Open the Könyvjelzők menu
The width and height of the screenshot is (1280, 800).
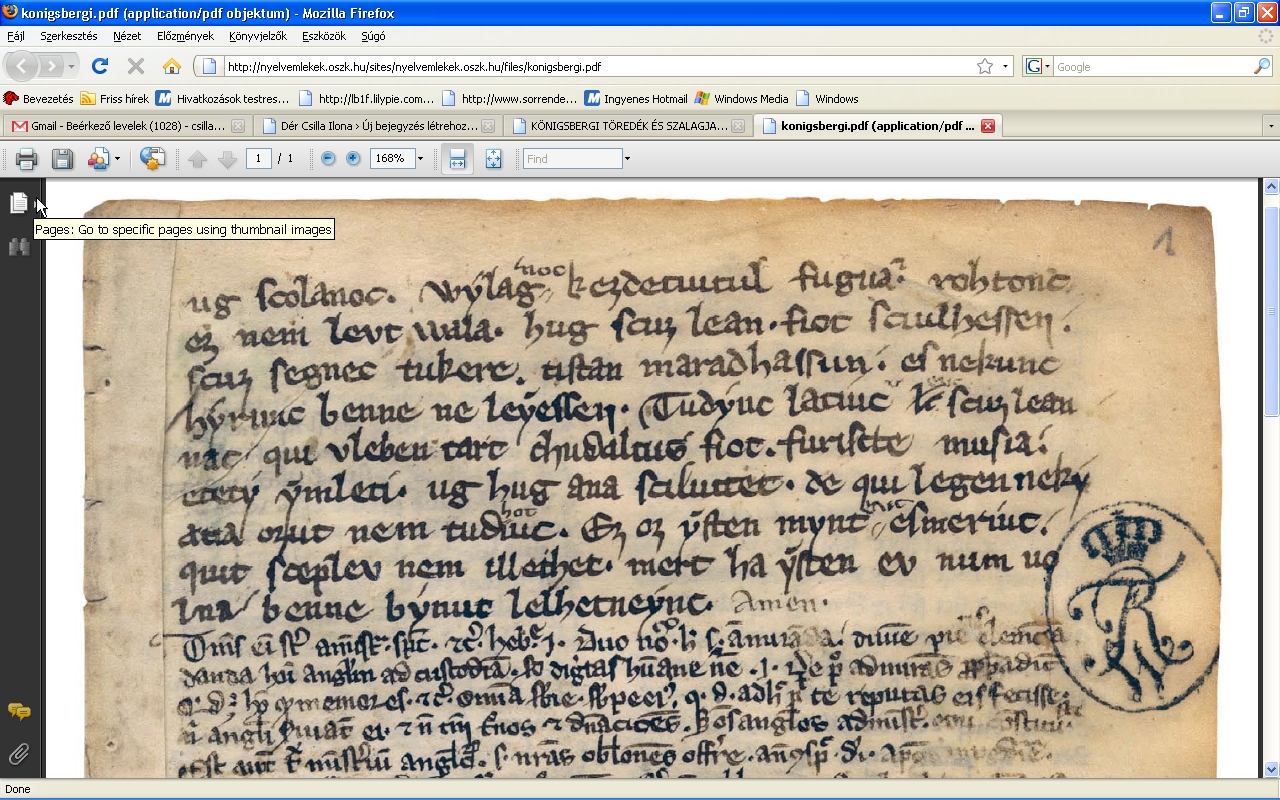[x=258, y=36]
